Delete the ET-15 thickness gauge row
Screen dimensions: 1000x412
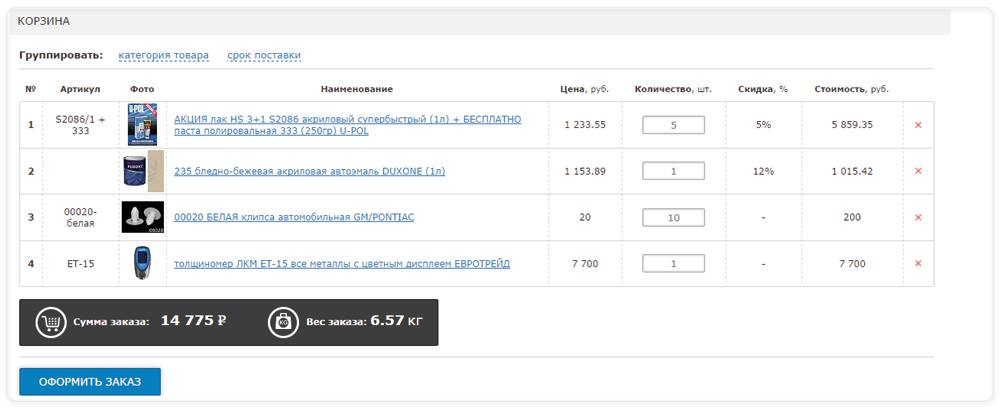918,263
